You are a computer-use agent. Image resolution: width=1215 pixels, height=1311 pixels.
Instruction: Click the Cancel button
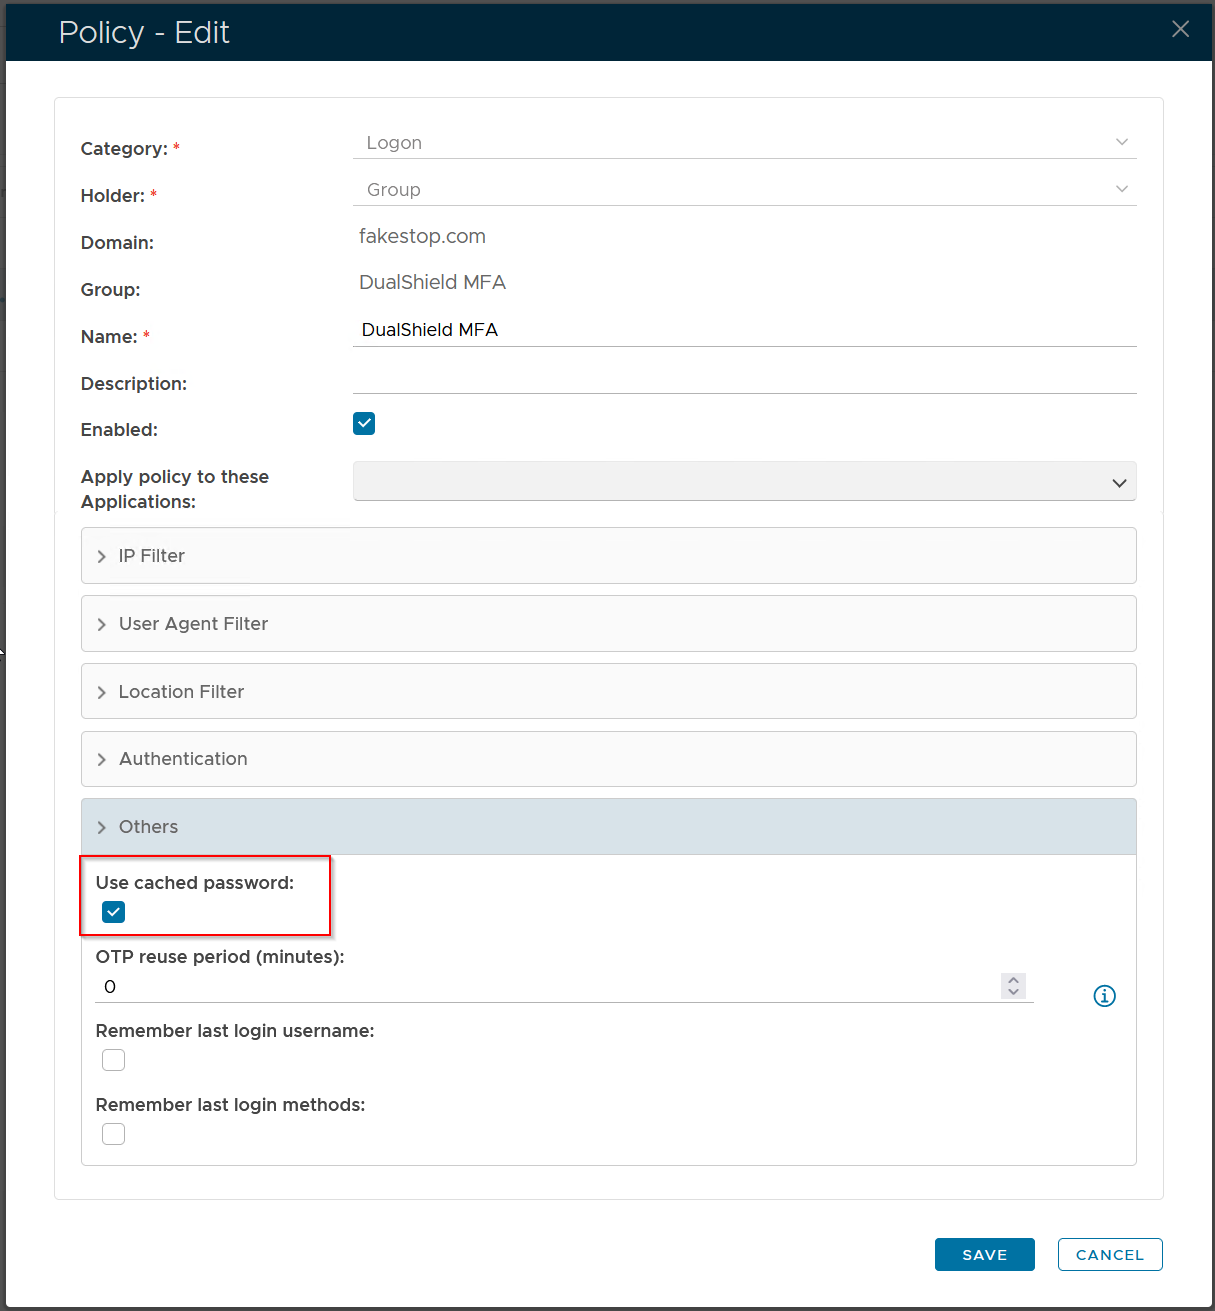1109,1255
